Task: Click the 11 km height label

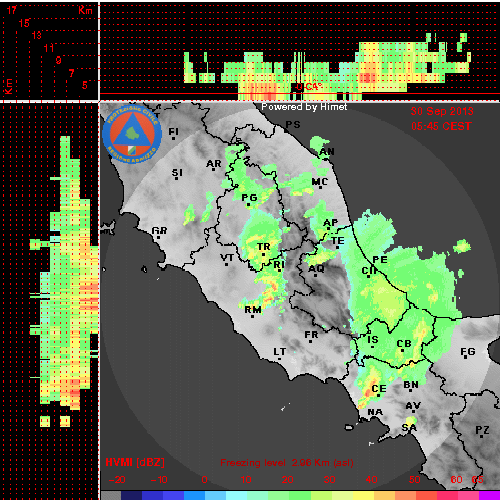Action: [49, 48]
